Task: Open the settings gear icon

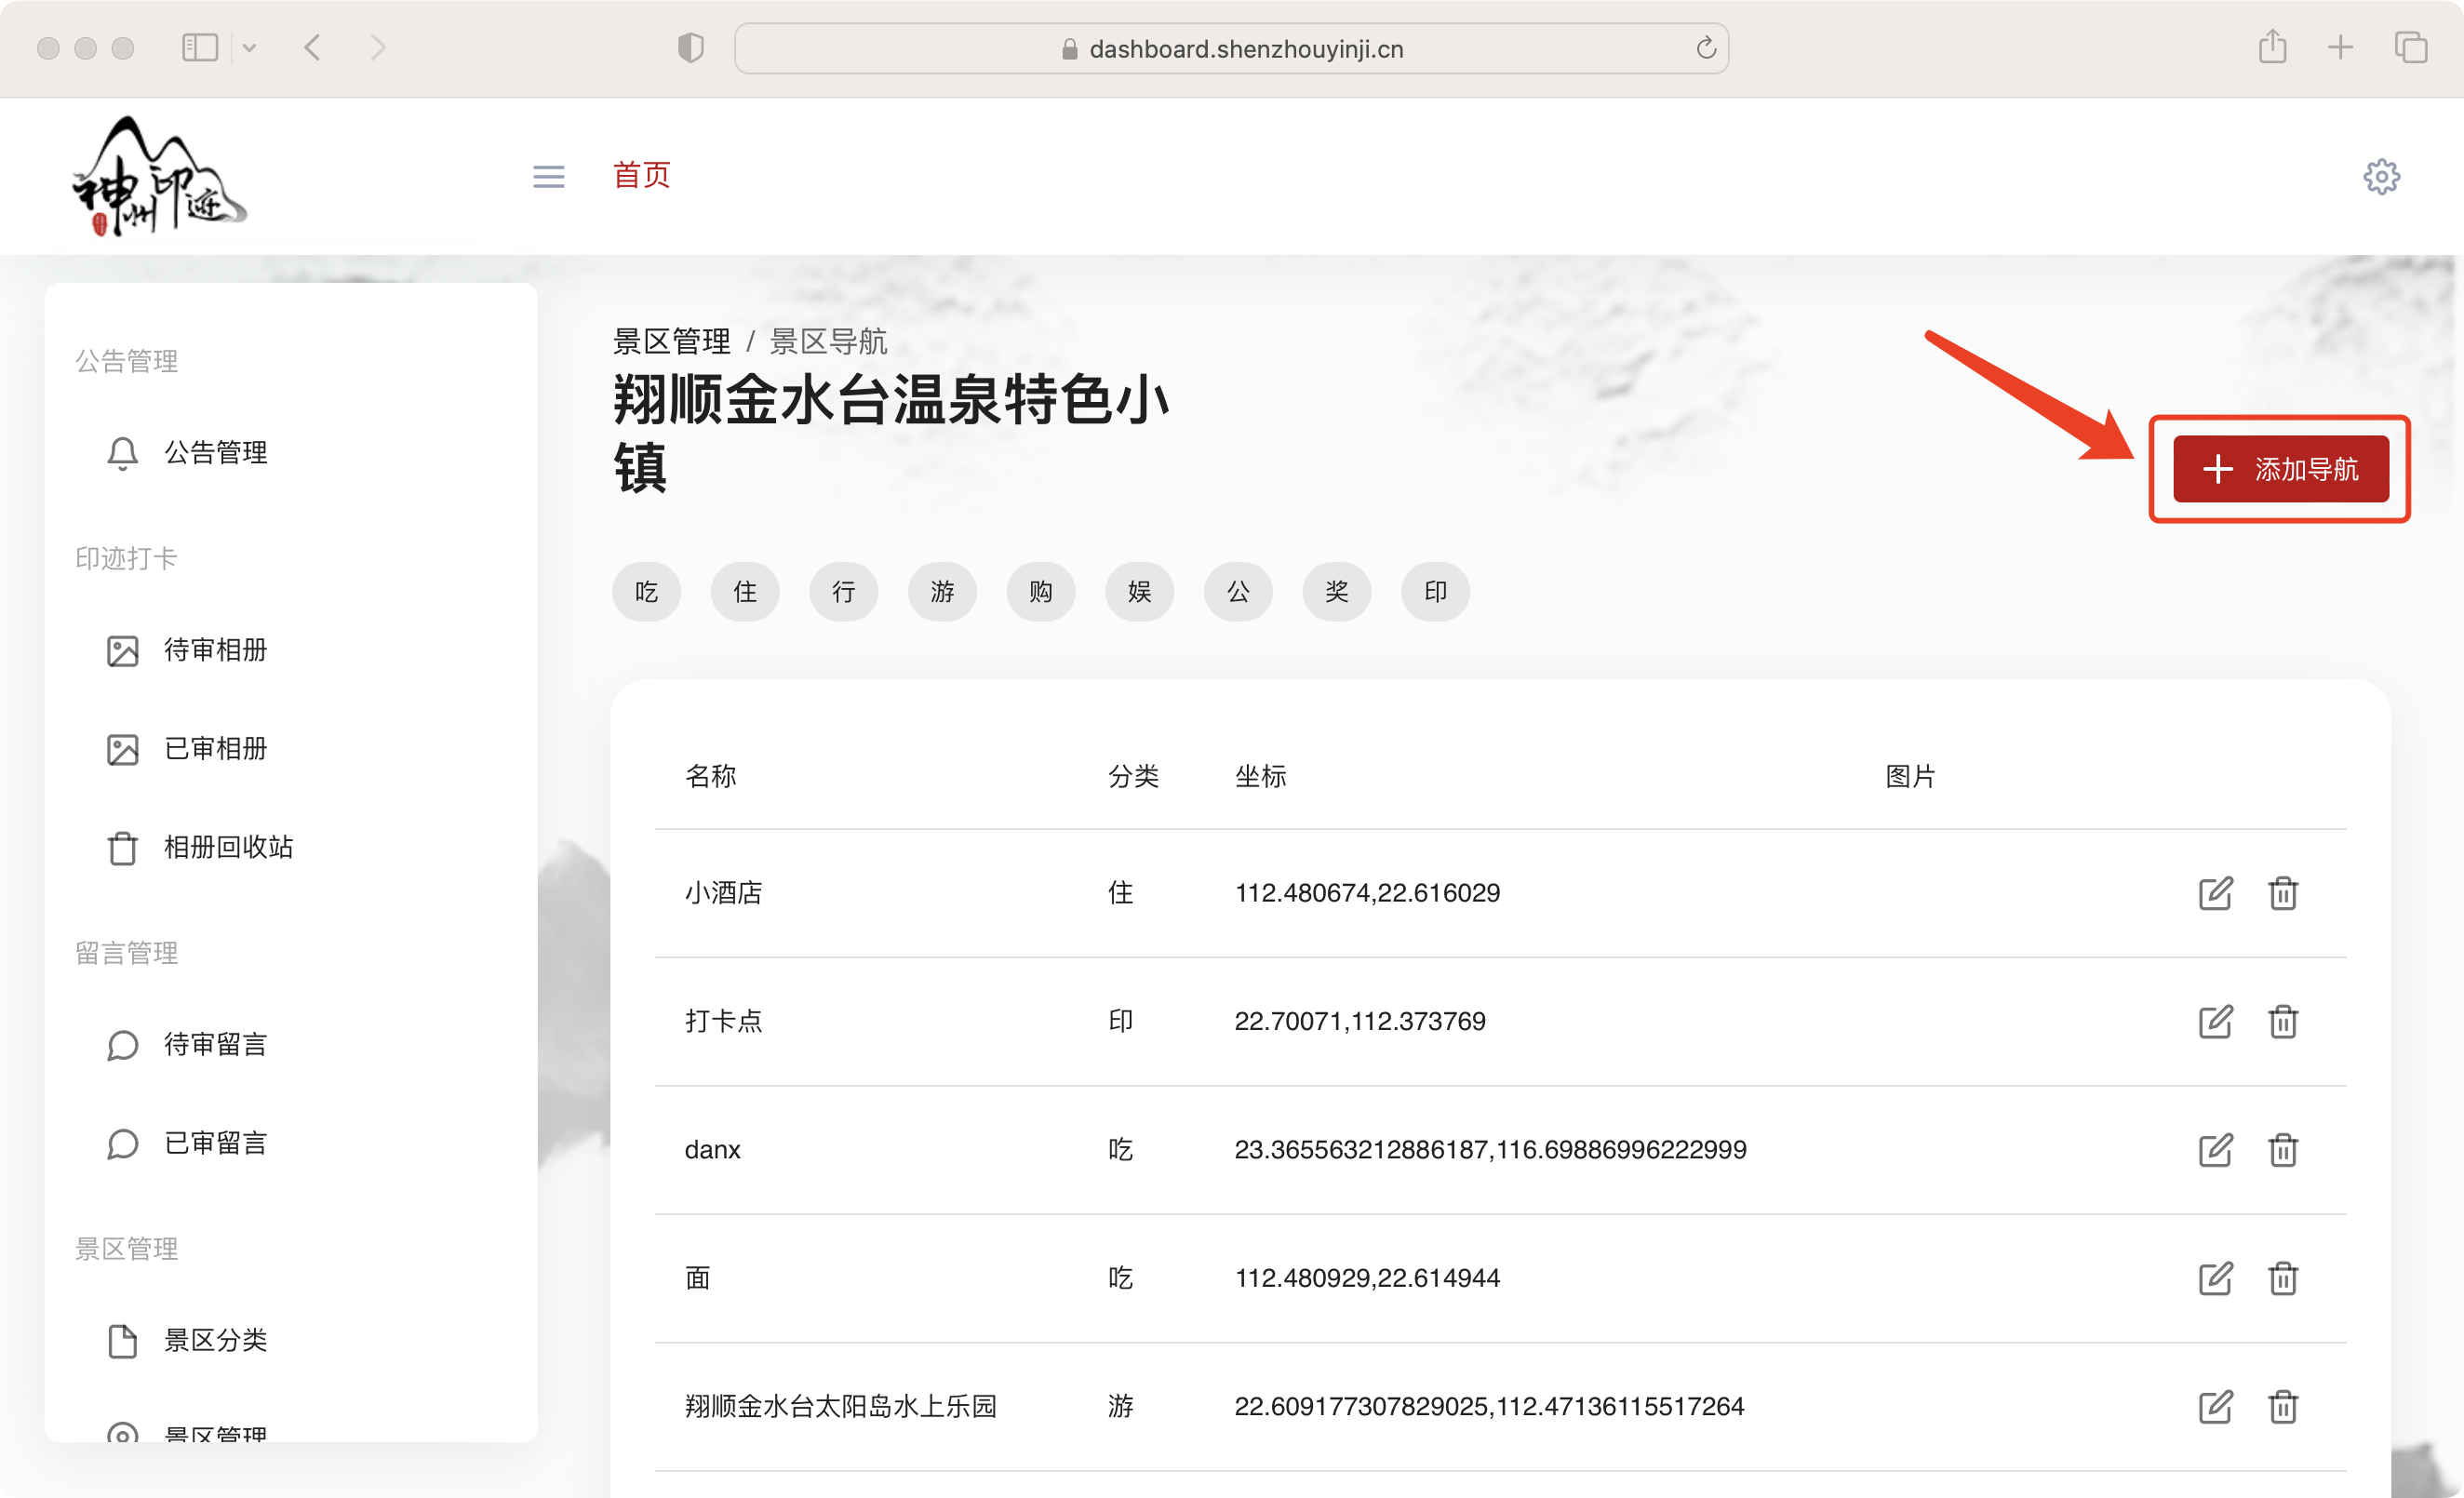Action: click(2381, 177)
